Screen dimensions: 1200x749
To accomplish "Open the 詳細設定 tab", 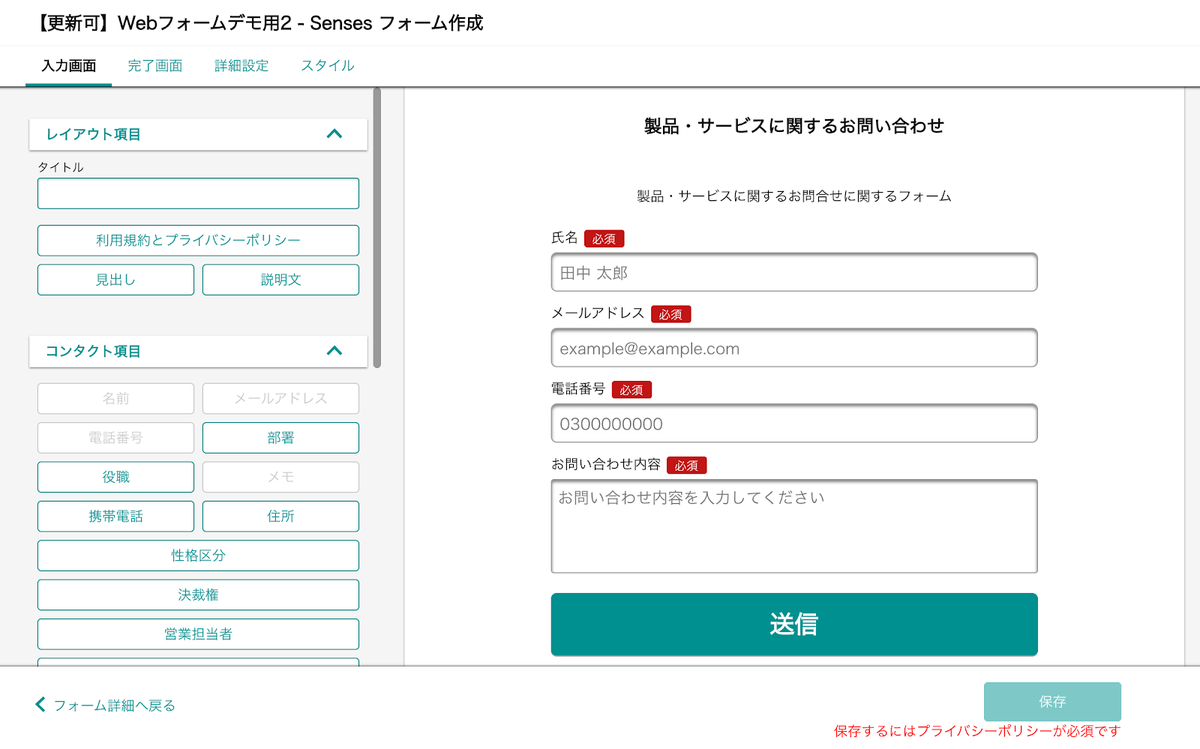I will (x=241, y=66).
